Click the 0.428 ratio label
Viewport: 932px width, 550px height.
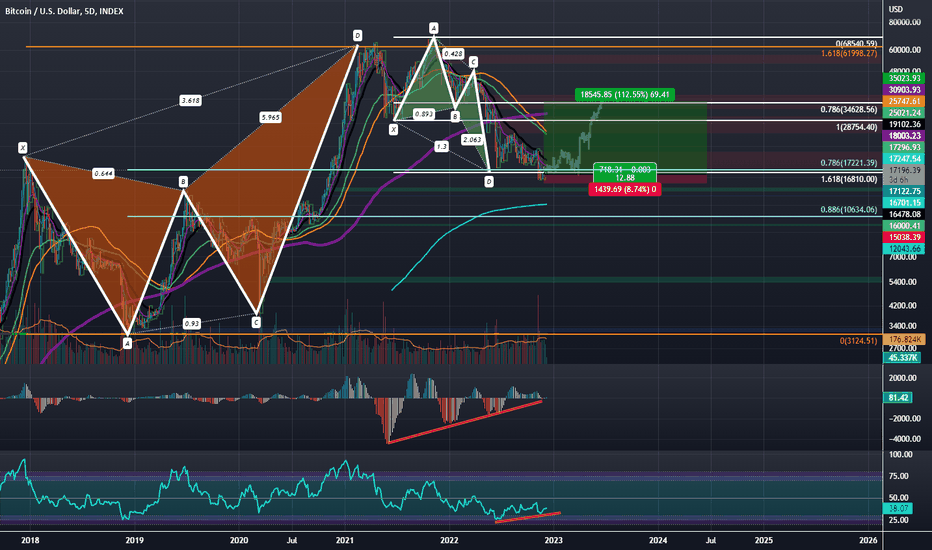pos(453,54)
